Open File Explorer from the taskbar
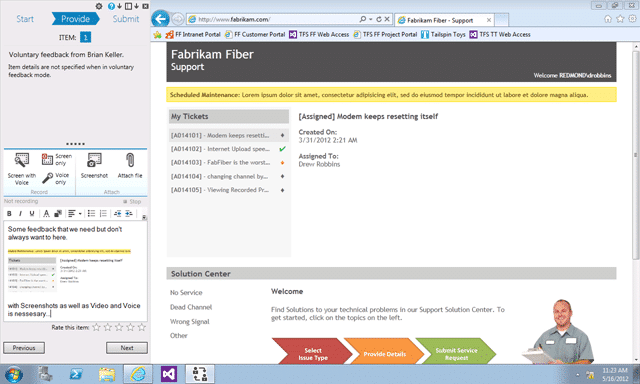This screenshot has height=384, width=640. click(x=107, y=374)
